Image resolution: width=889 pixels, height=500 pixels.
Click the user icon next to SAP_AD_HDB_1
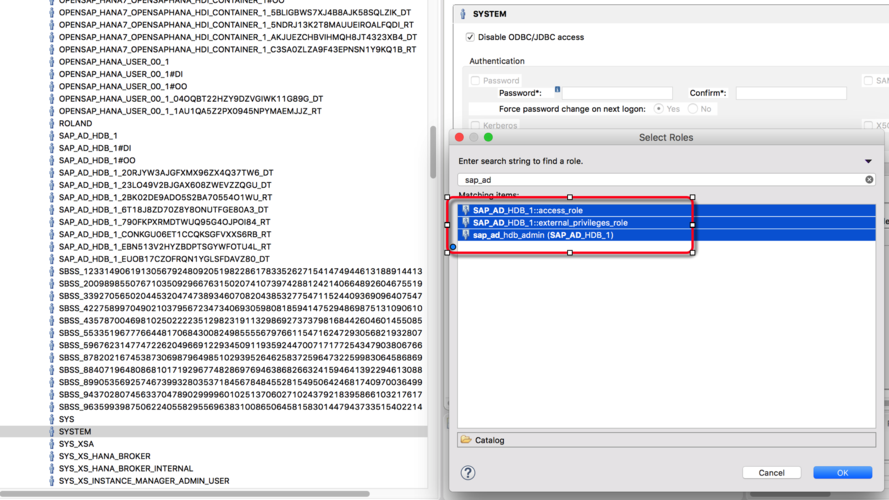click(52, 135)
